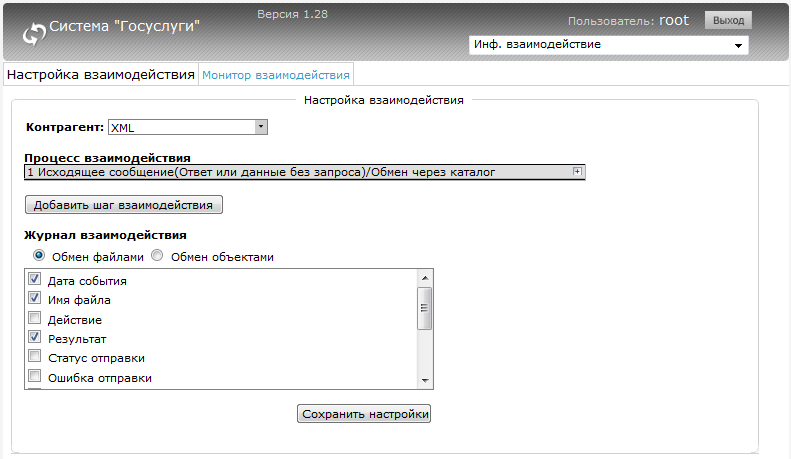Switch to "Монитор взаимодействия" tab
791x459 pixels.
tap(275, 75)
